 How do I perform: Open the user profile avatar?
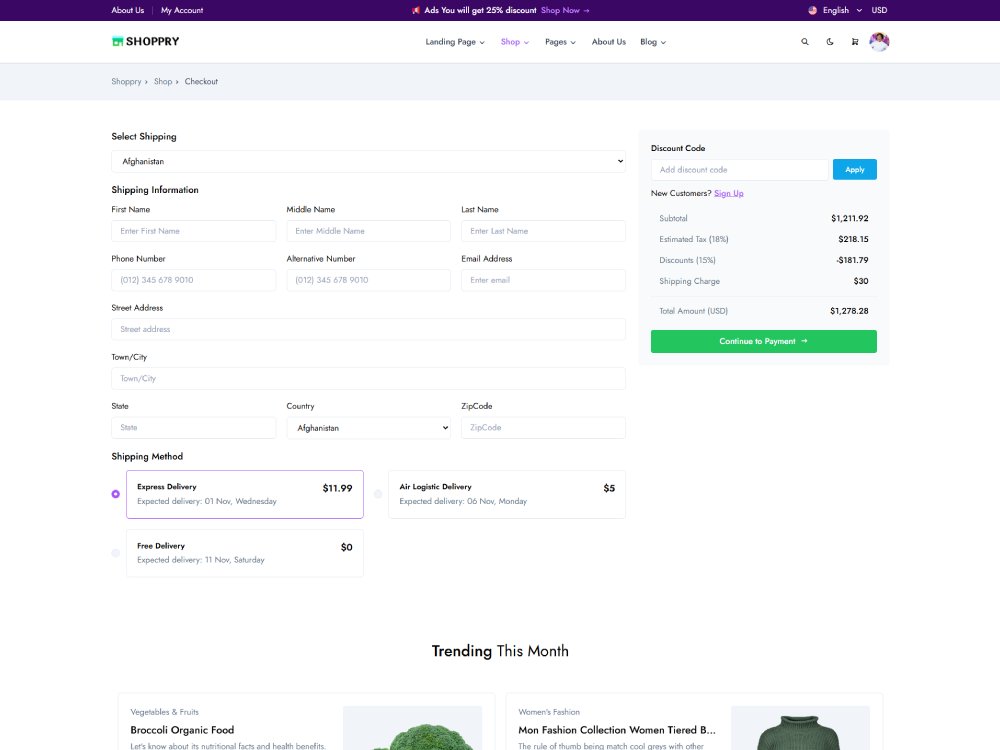(879, 42)
